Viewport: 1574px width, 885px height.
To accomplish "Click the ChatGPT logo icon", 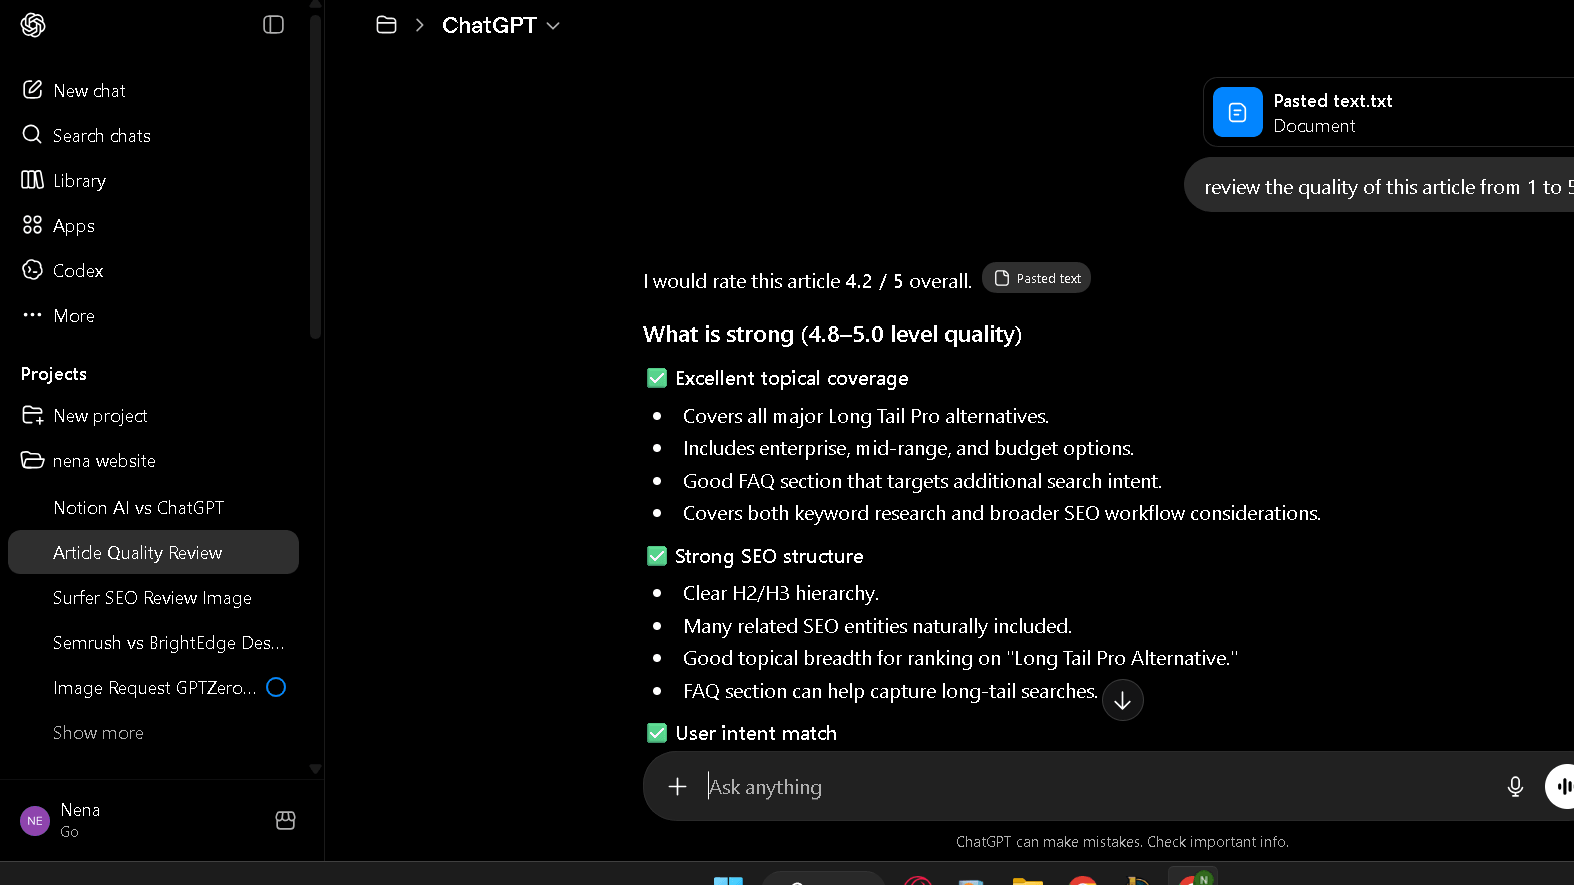I will [x=33, y=25].
